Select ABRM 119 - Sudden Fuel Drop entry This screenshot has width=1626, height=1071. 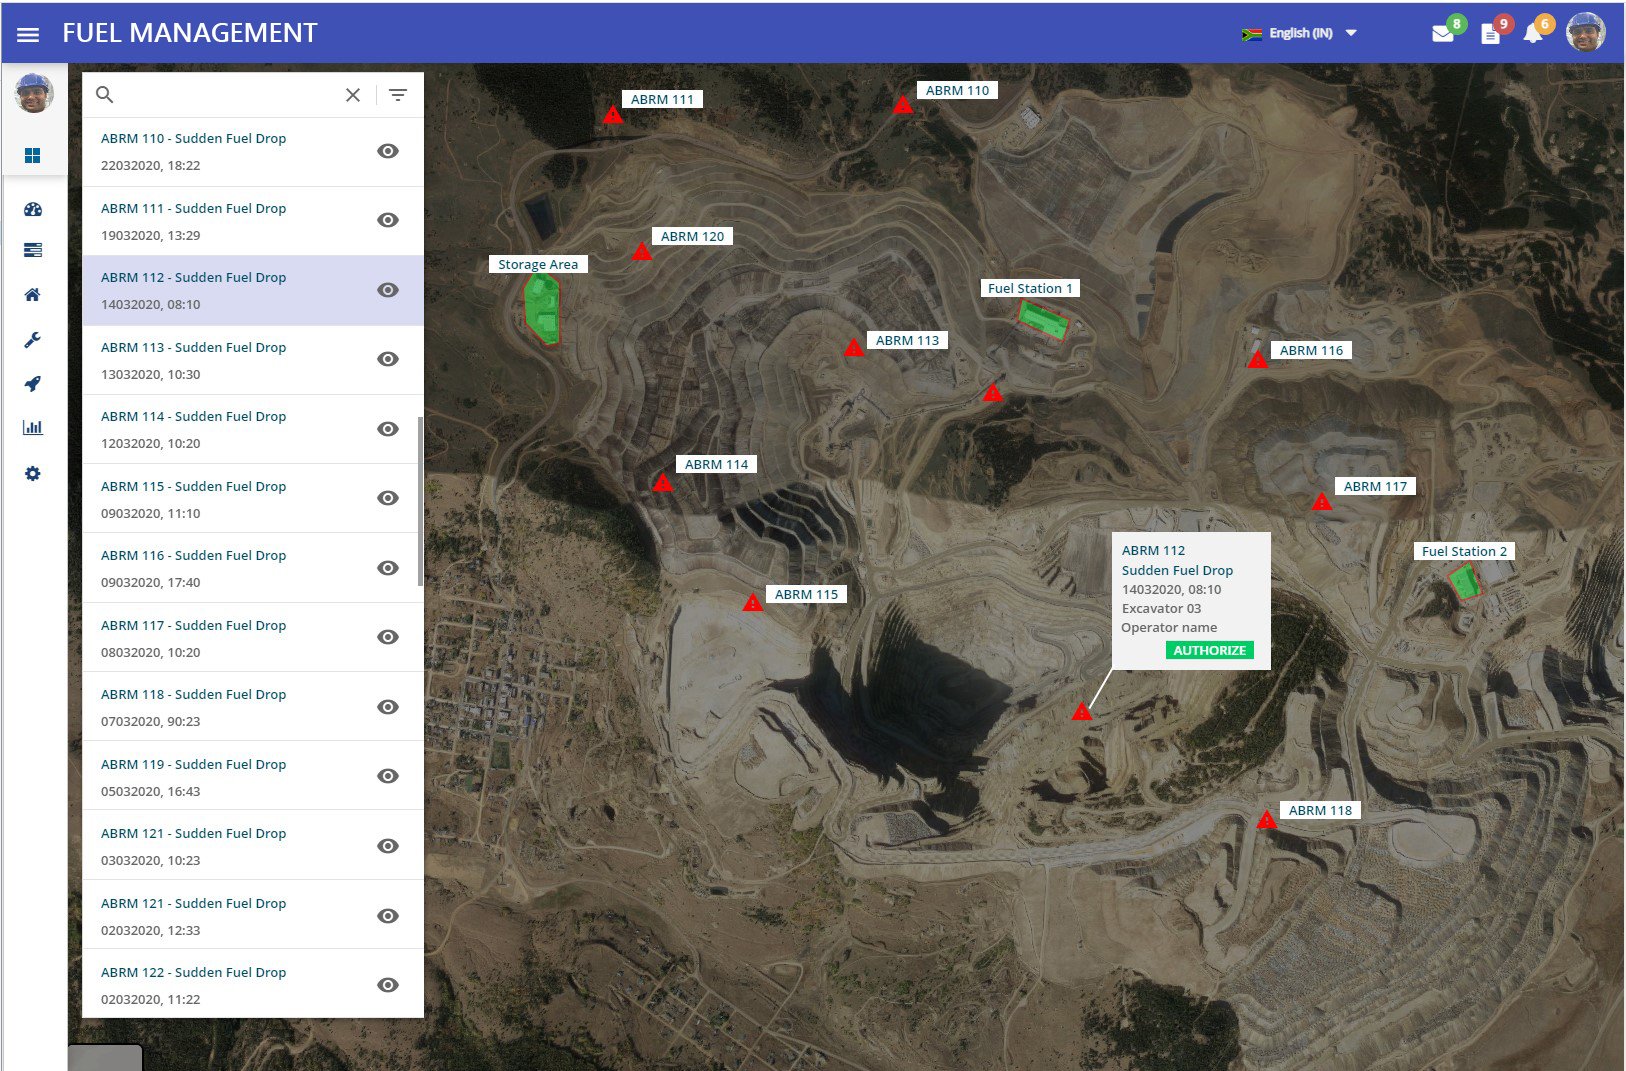point(253,777)
